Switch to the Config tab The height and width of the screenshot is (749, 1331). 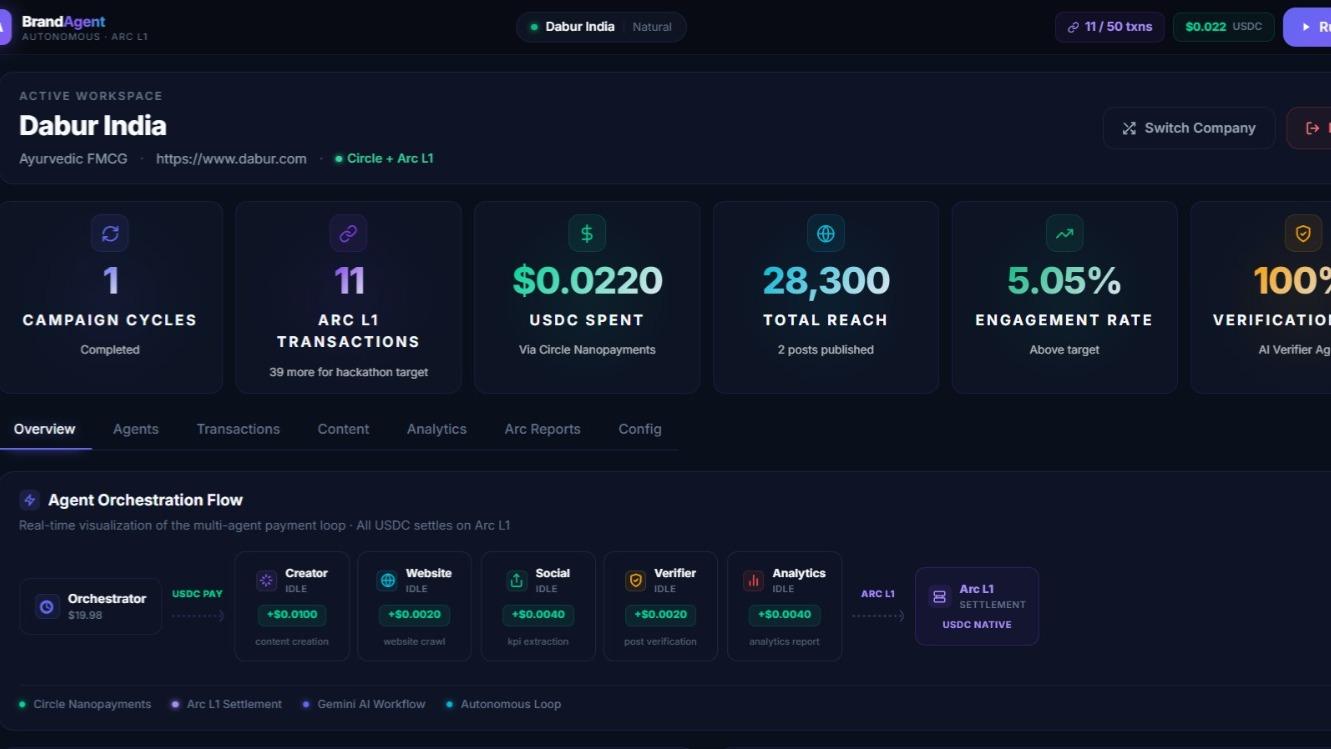tap(640, 429)
